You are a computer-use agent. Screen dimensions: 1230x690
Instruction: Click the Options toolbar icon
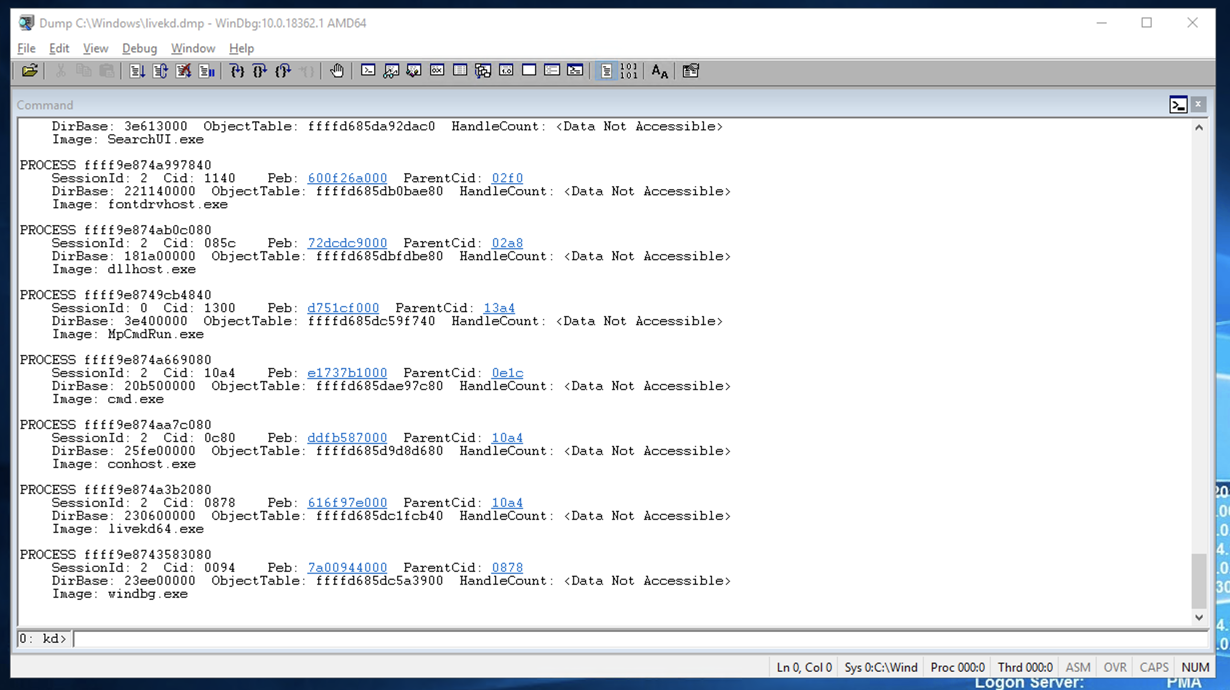(691, 71)
